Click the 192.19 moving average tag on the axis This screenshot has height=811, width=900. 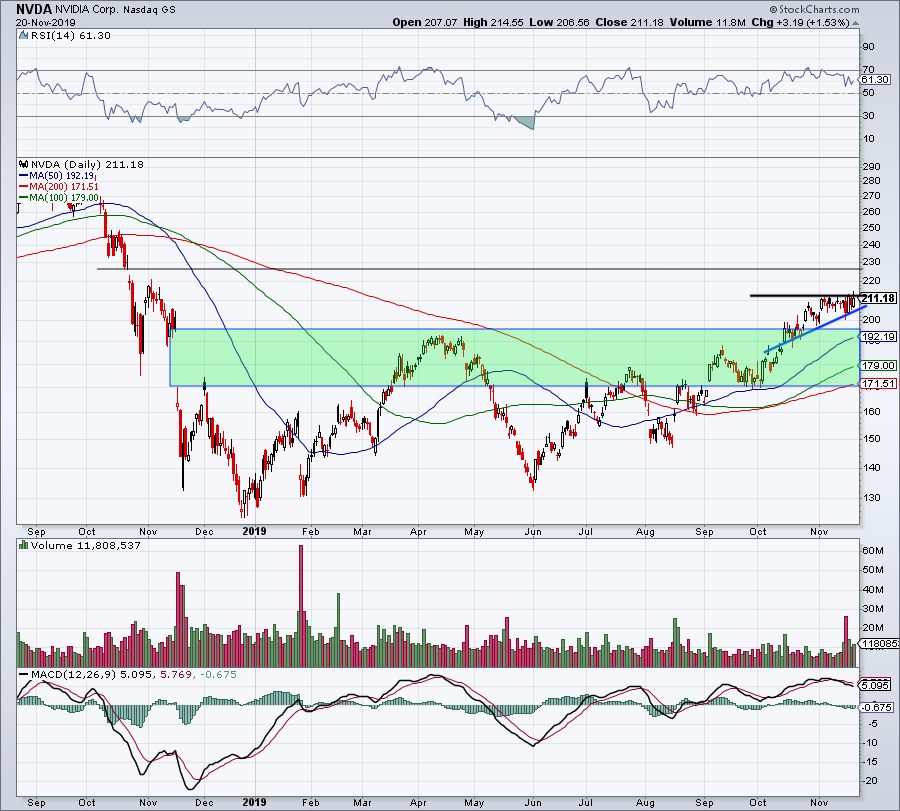(x=878, y=337)
